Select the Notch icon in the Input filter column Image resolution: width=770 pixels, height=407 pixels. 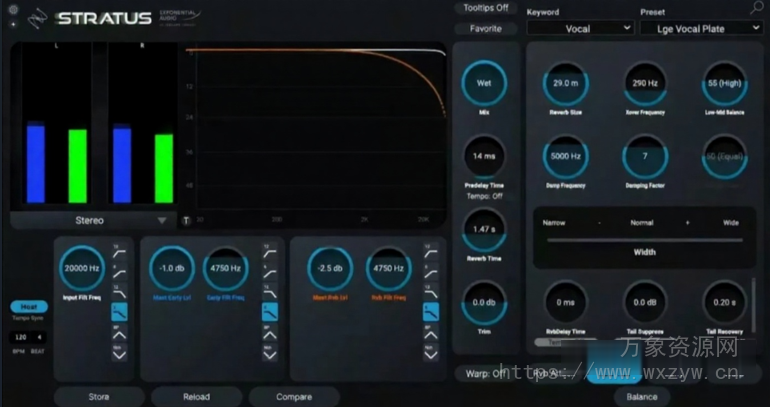(119, 353)
